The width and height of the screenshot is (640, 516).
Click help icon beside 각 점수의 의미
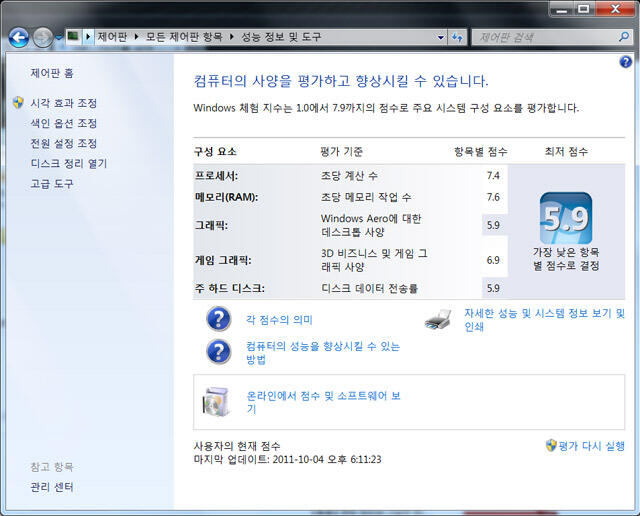[x=219, y=319]
